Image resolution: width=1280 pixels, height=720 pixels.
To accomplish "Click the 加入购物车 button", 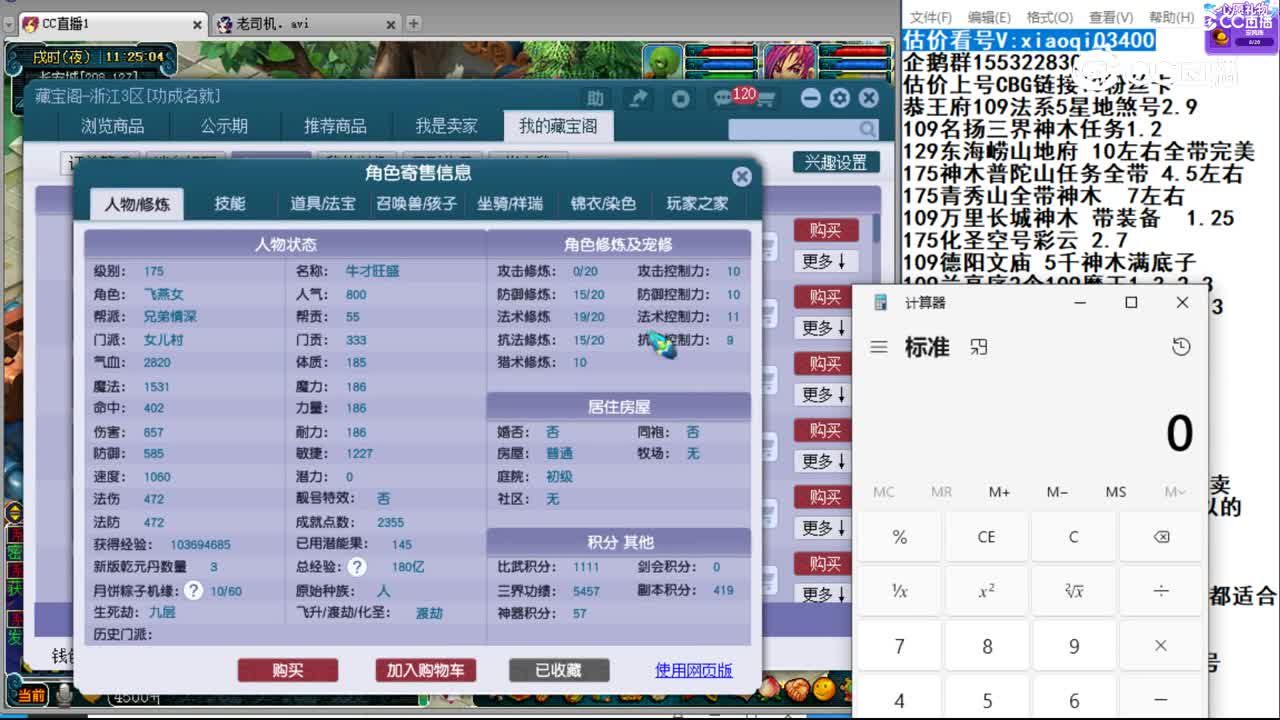I will point(426,670).
